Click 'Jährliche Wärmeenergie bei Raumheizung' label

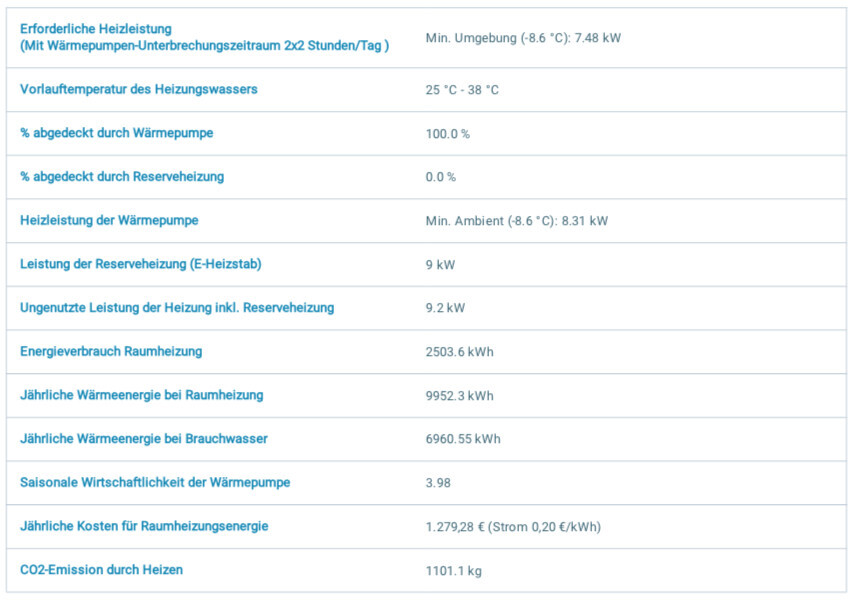pos(141,395)
